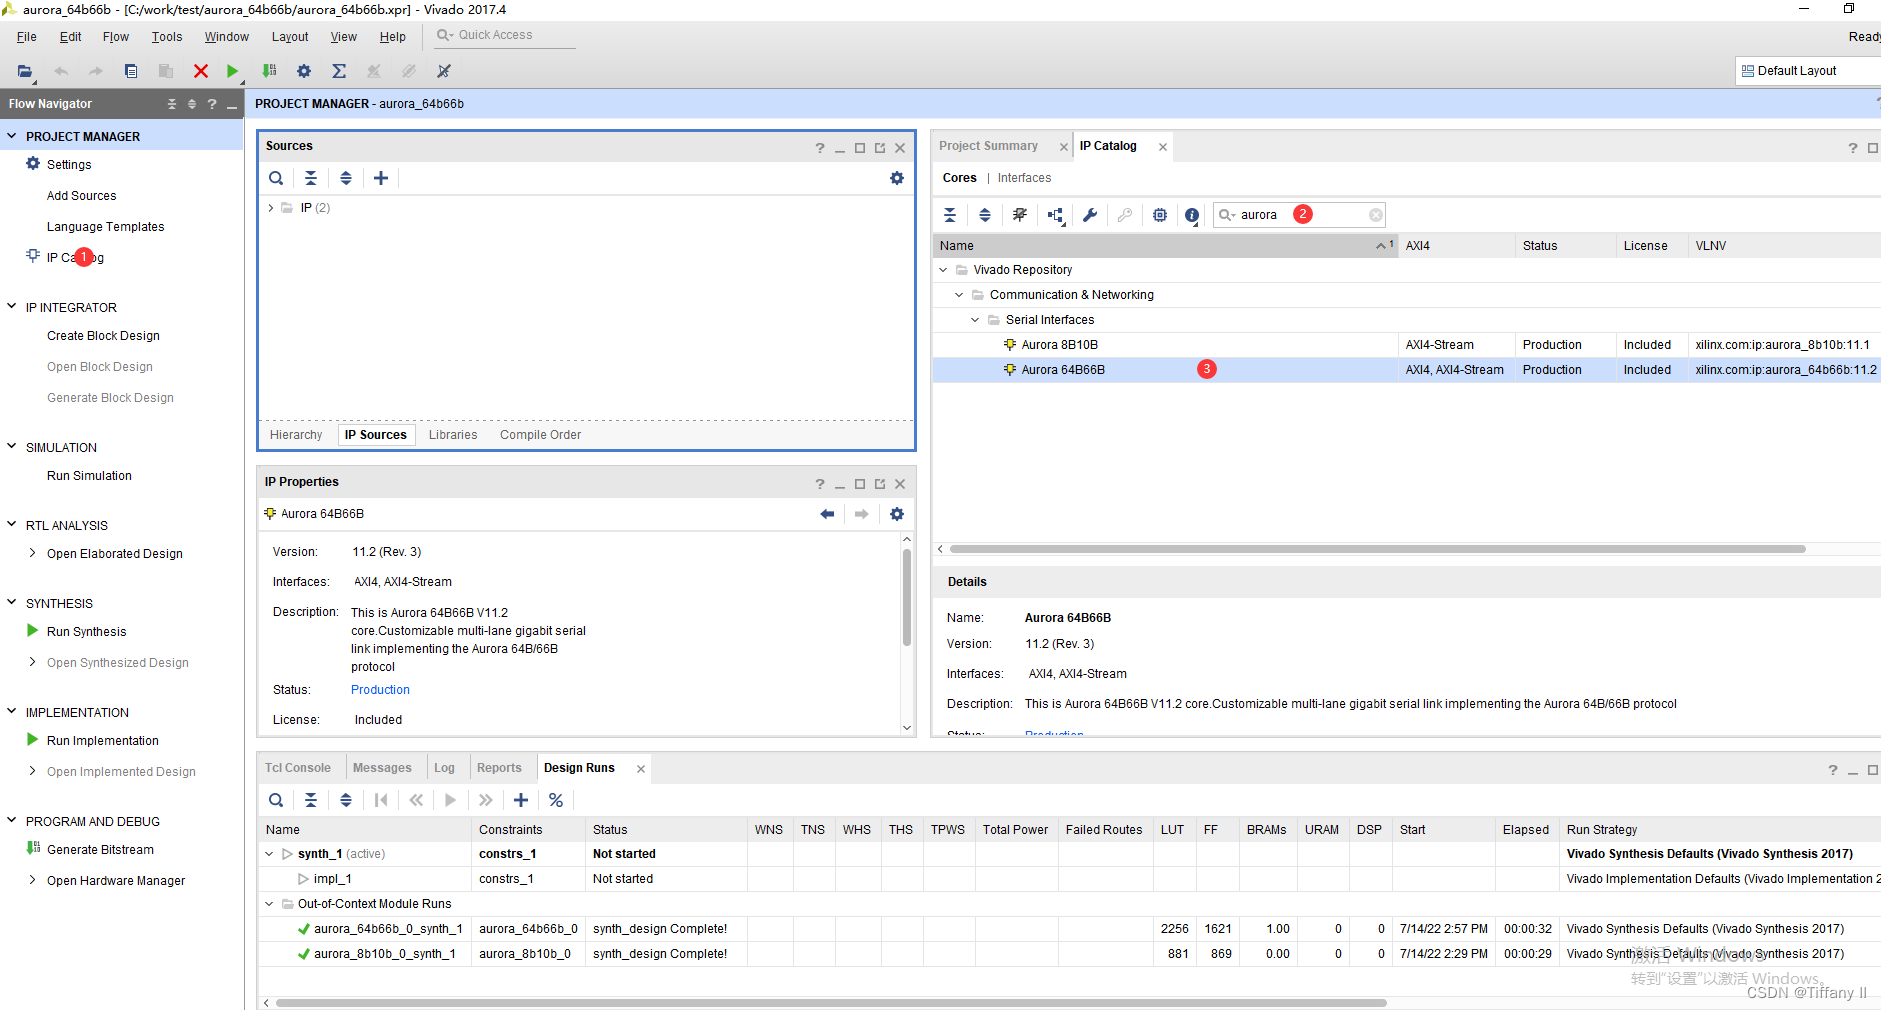
Task: Select aurora_64b66b_0_synth_1 run row
Action: [x=1070, y=929]
